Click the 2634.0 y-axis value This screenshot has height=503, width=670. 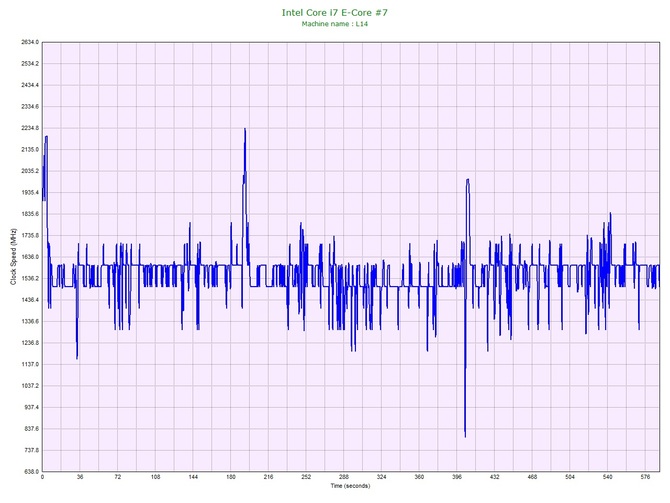pyautogui.click(x=30, y=42)
